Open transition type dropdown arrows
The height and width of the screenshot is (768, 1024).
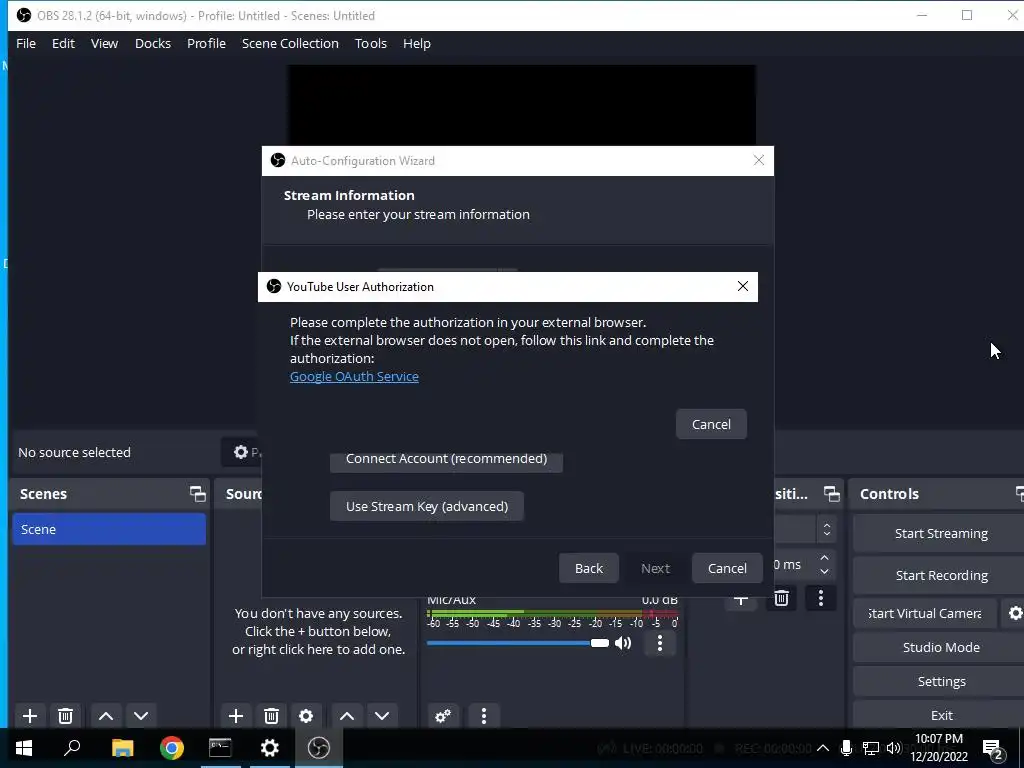coord(827,529)
